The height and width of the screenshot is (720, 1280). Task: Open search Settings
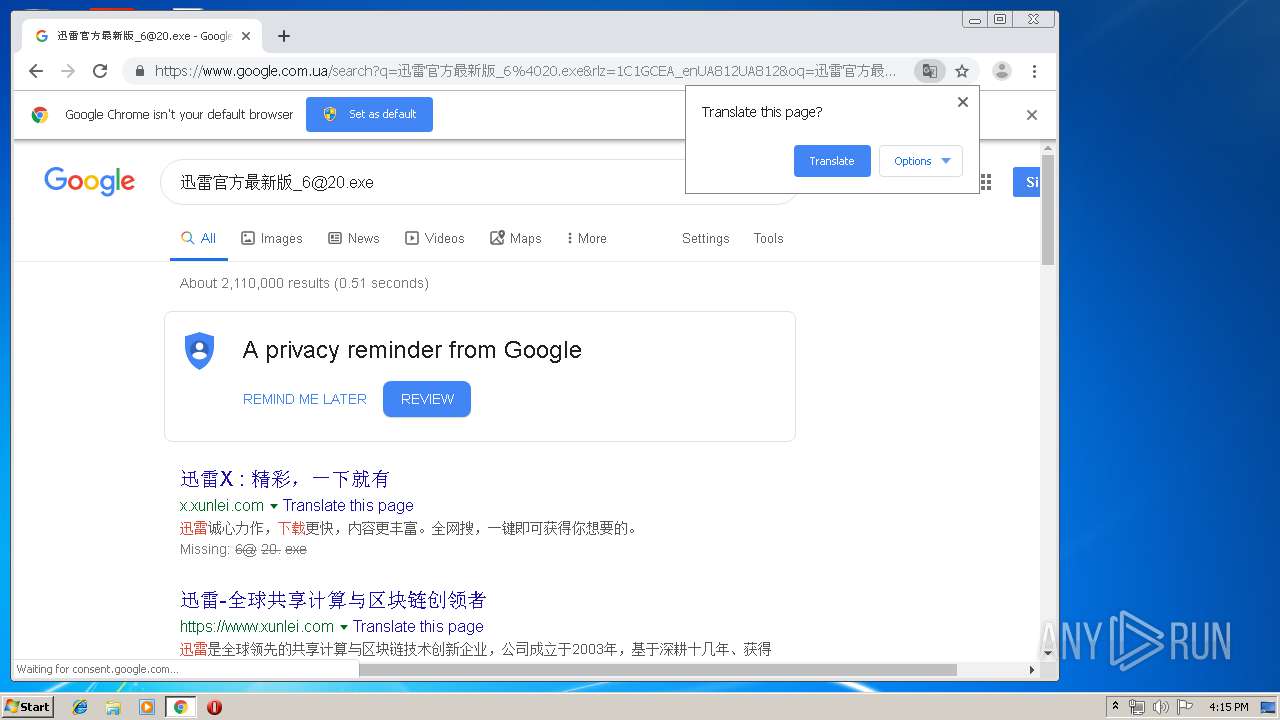point(706,238)
